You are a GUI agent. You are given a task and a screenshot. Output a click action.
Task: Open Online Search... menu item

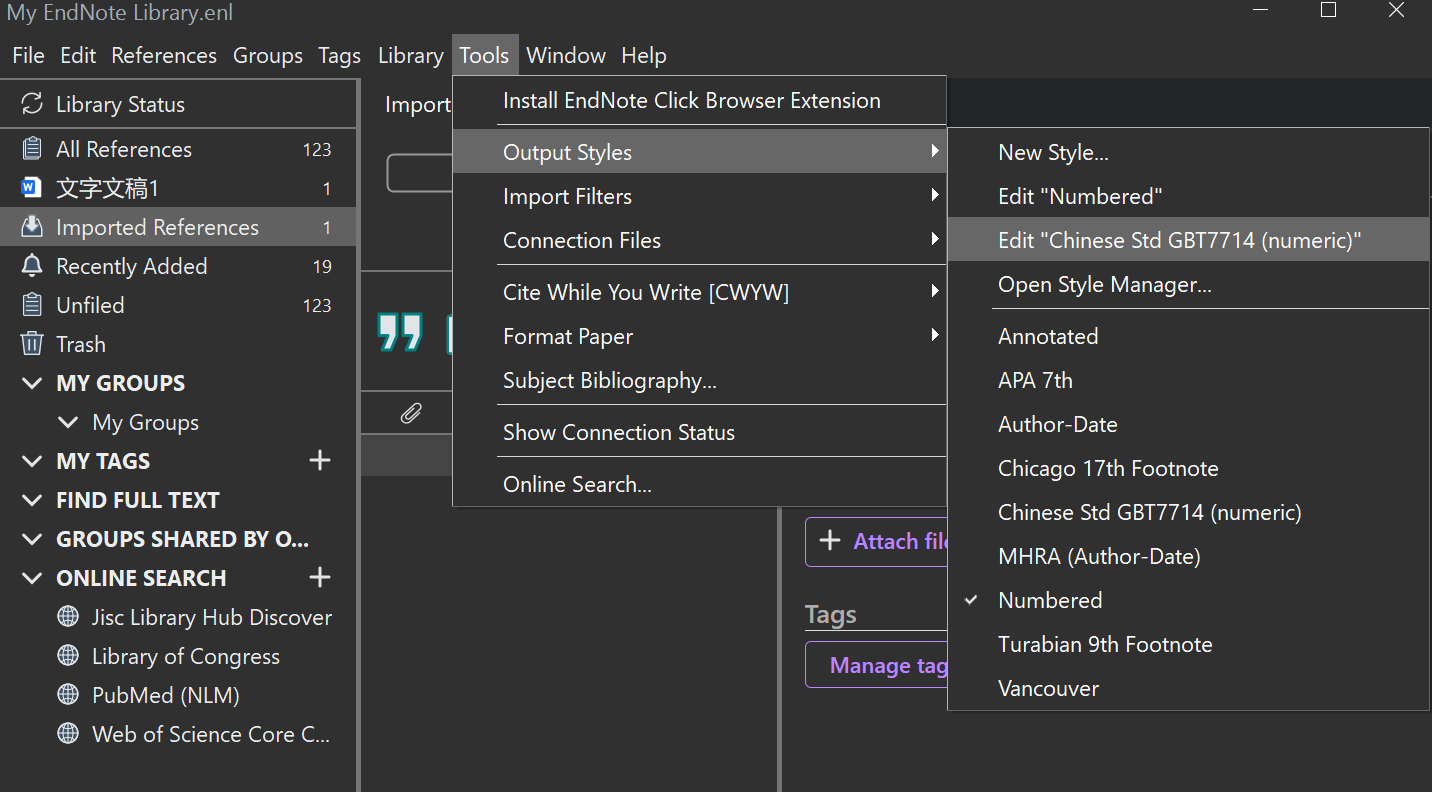pos(699,484)
